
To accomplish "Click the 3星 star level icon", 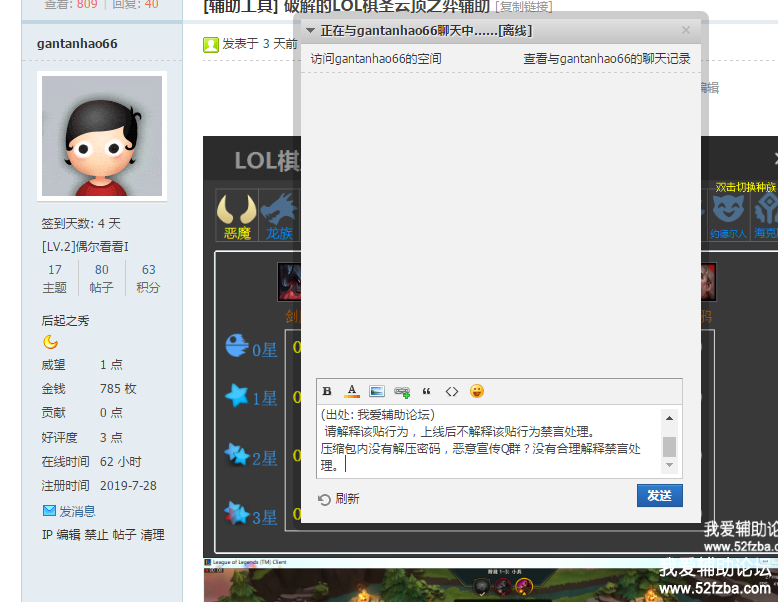I will pyautogui.click(x=236, y=513).
